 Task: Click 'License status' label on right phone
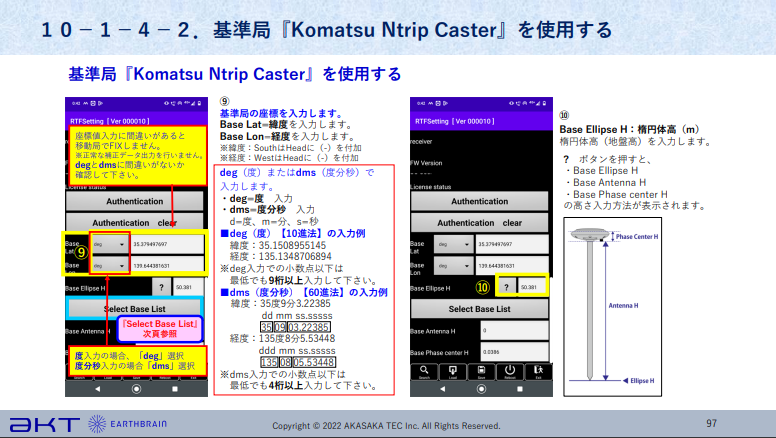click(x=431, y=187)
